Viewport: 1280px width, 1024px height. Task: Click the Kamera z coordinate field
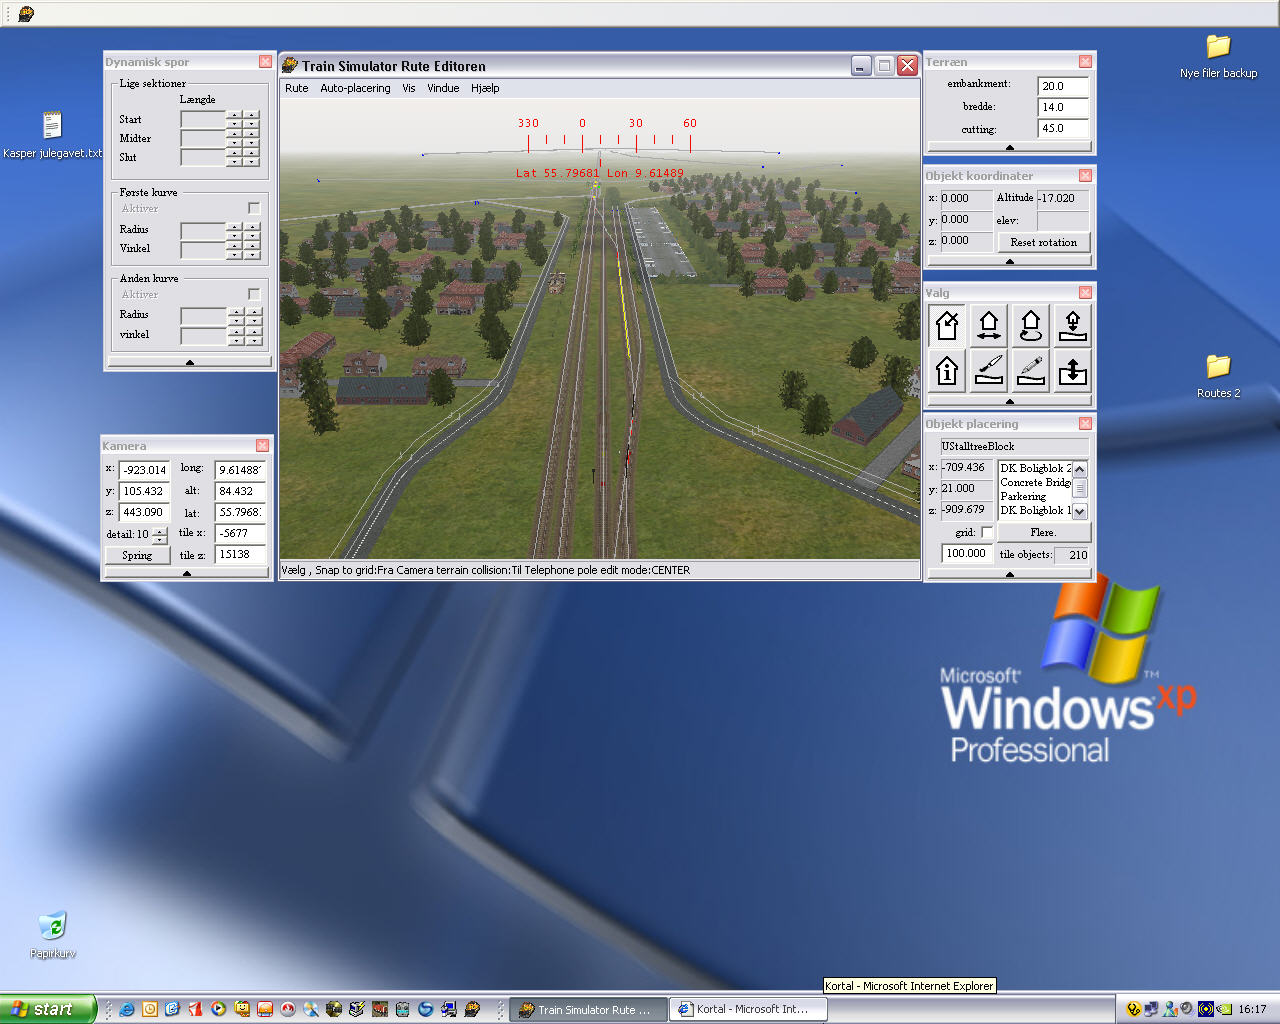[x=144, y=512]
